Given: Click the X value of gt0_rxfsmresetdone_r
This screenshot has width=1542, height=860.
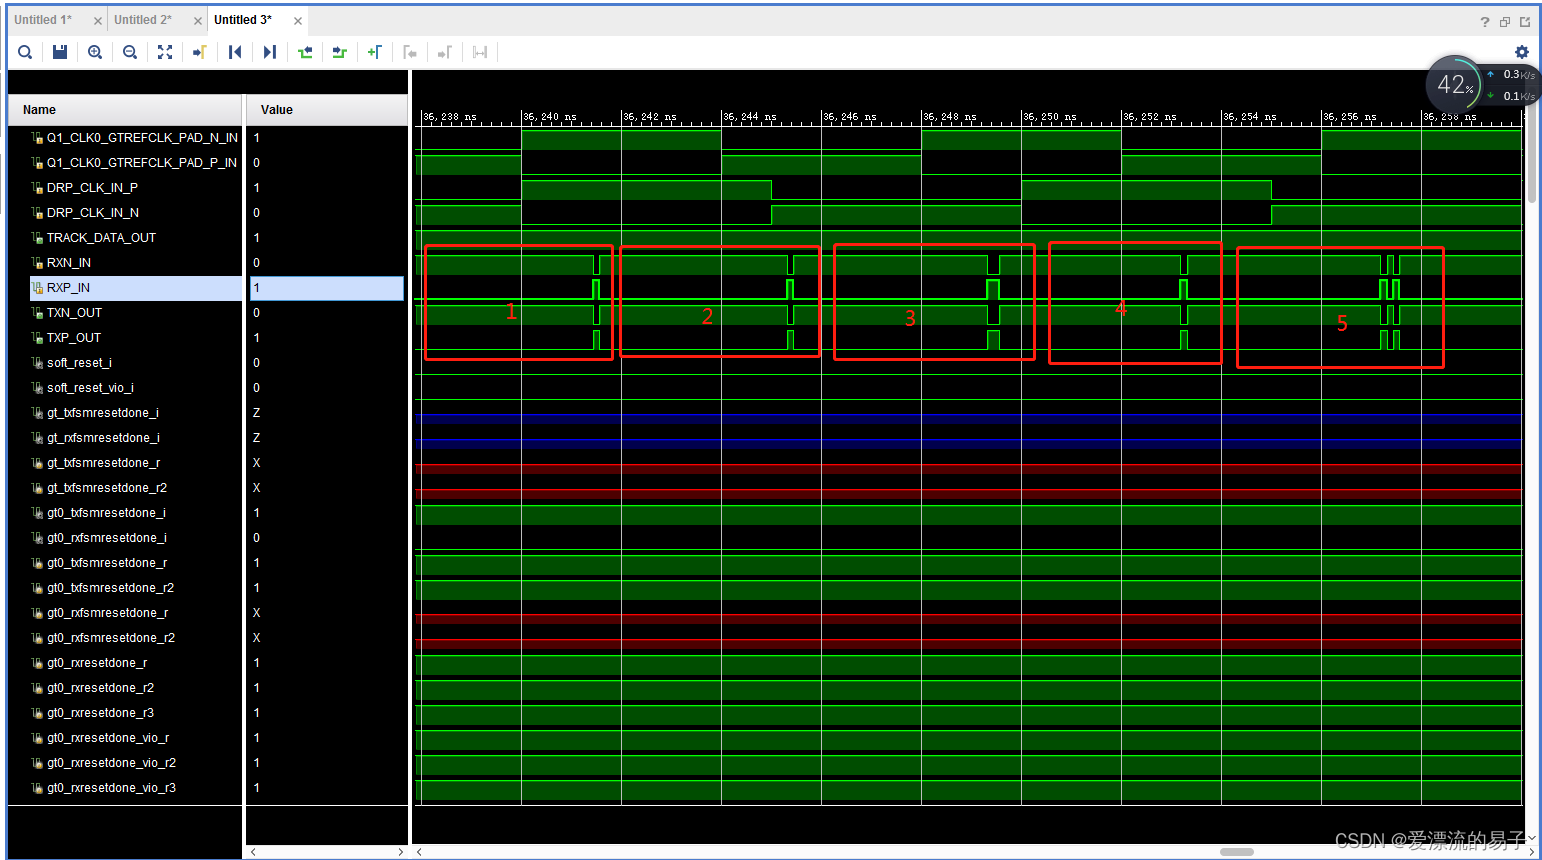Looking at the screenshot, I should [257, 613].
